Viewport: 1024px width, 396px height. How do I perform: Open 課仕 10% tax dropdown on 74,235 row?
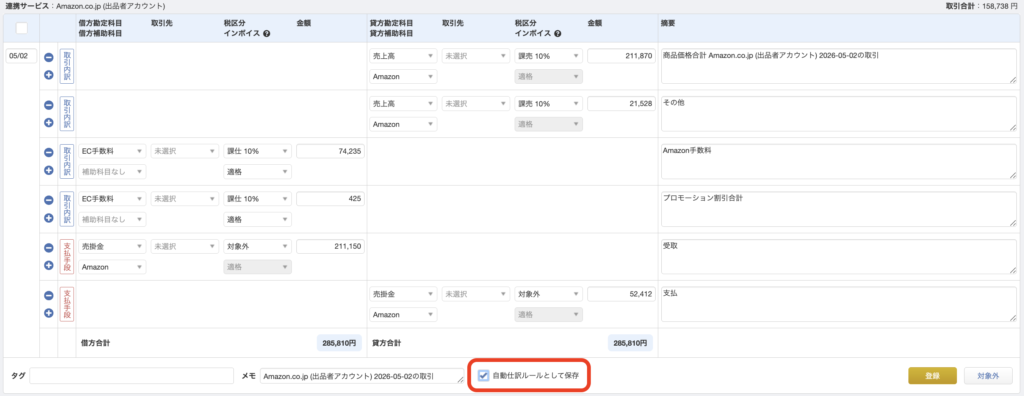257,152
